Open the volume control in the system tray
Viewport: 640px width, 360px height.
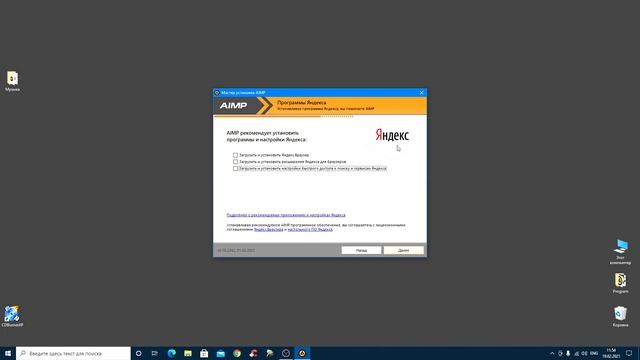tap(584, 353)
